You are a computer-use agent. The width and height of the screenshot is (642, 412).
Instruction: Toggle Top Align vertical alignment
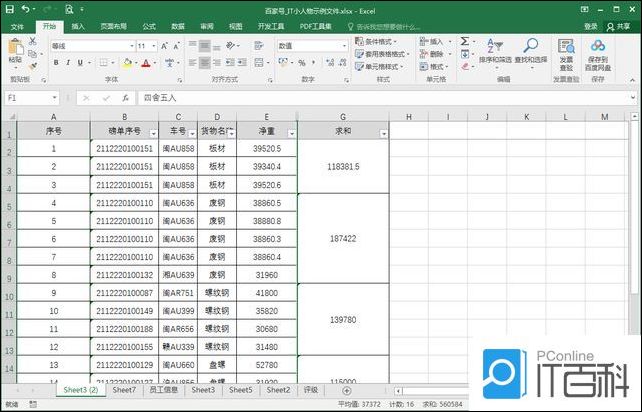192,45
